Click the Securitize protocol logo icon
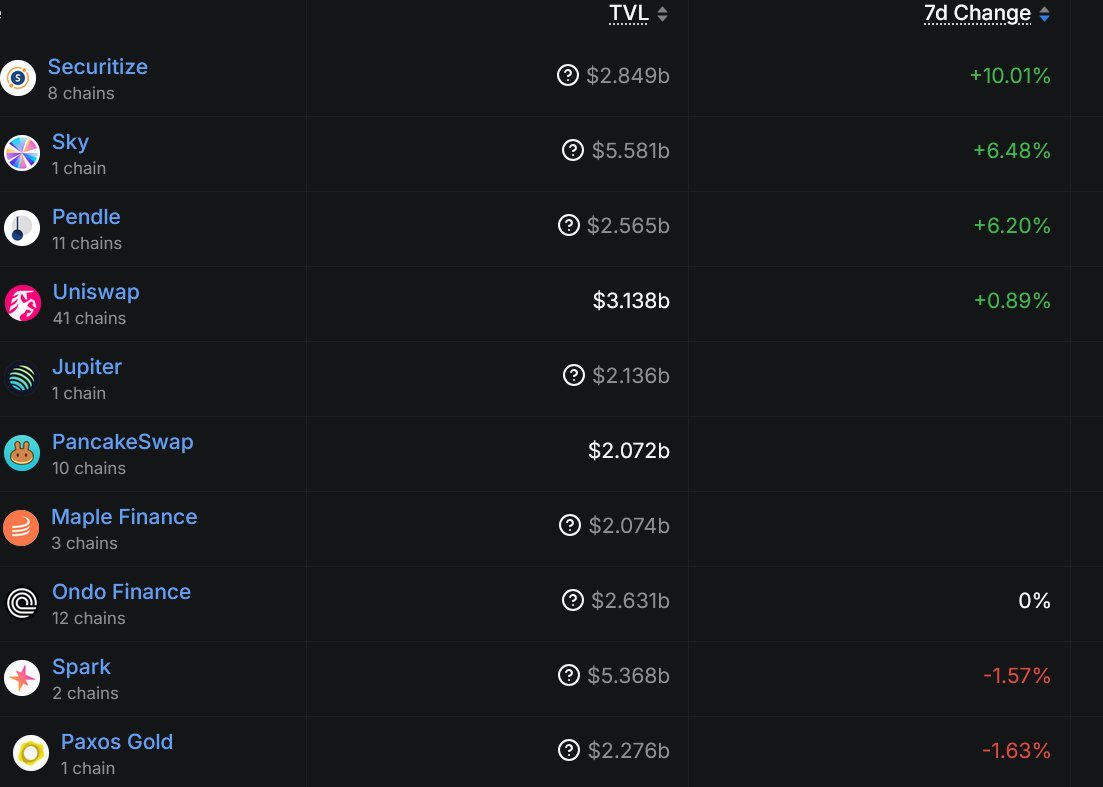1103x787 pixels. pyautogui.click(x=18, y=78)
